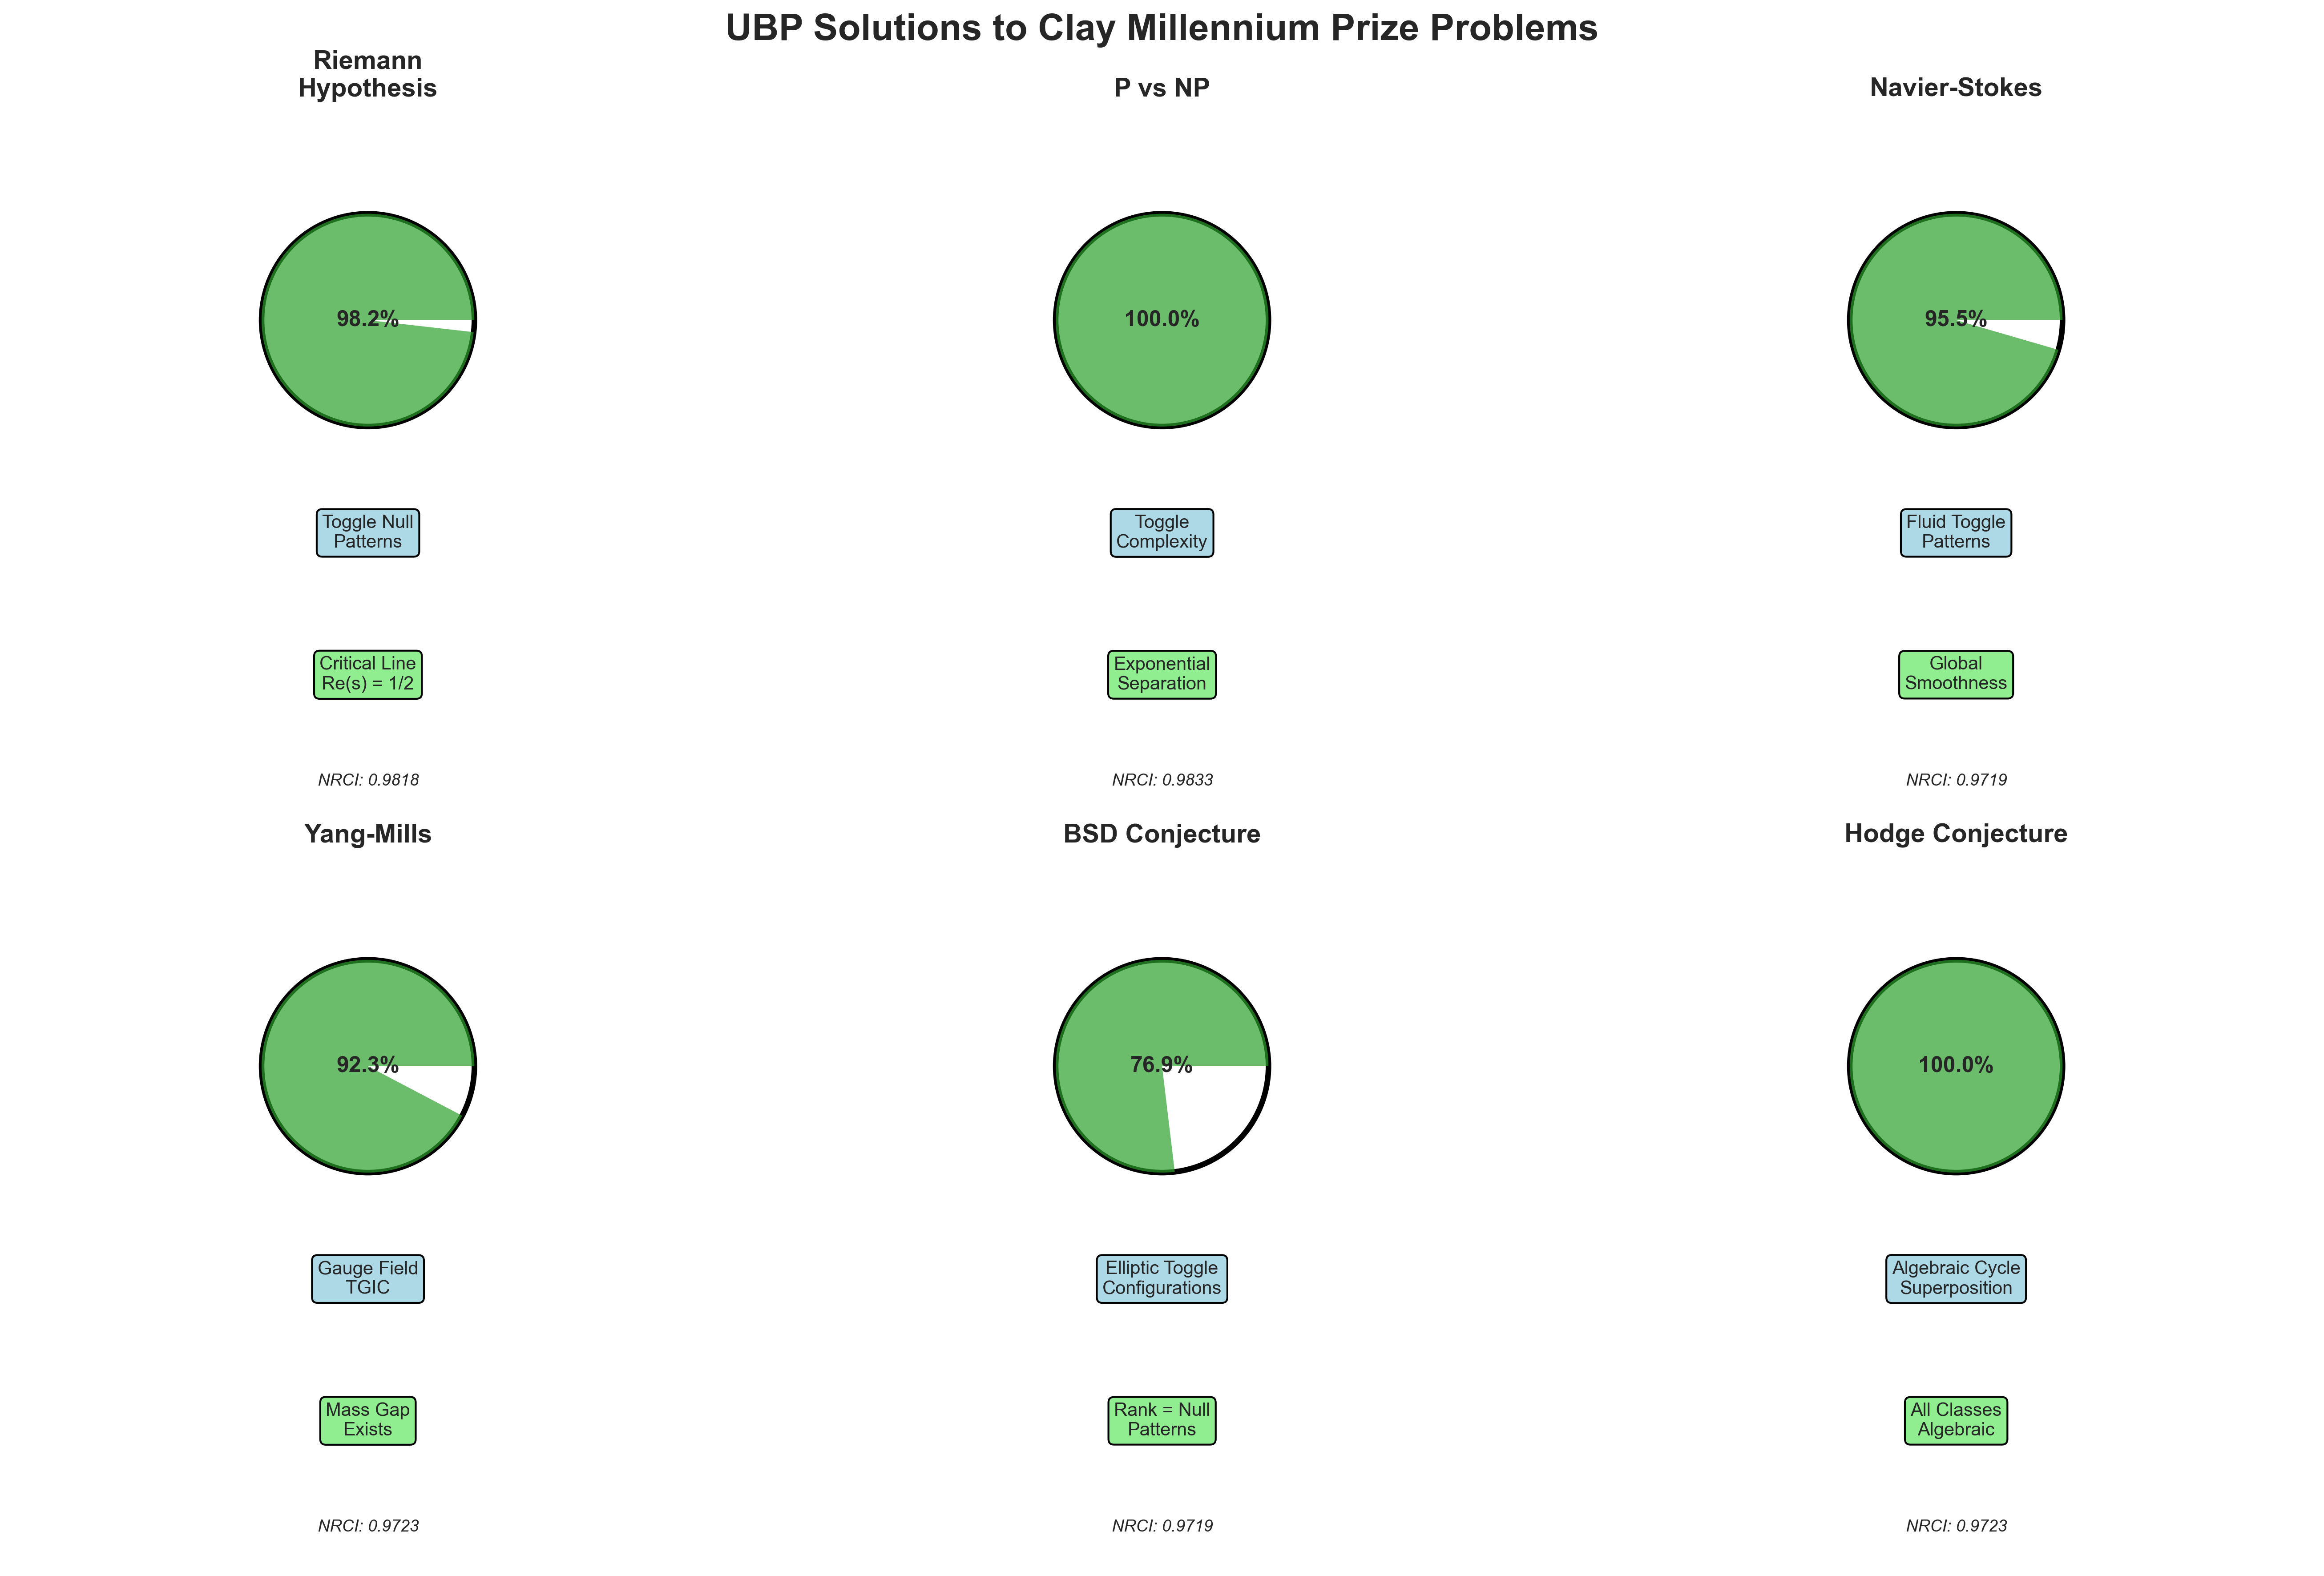Click the Toggle Complexity label box
The image size is (2324, 1576).
point(1161,532)
